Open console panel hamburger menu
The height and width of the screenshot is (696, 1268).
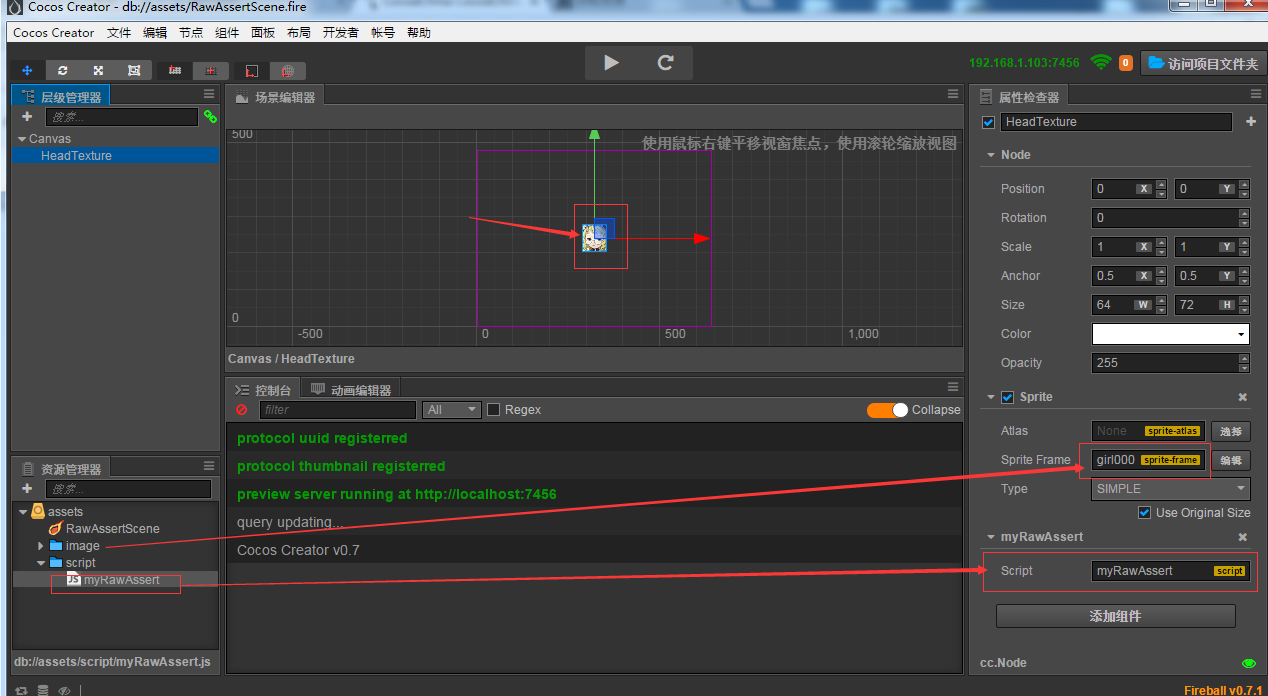(953, 387)
